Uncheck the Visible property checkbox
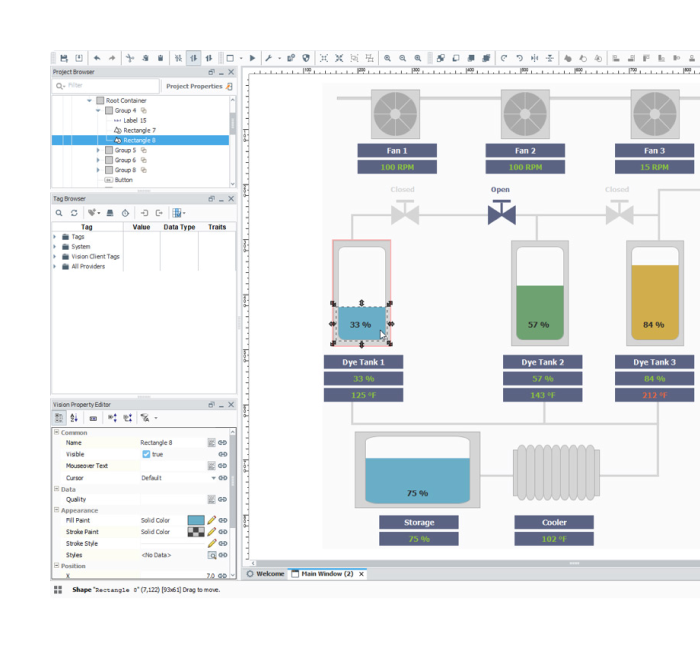700x650 pixels. pos(146,454)
